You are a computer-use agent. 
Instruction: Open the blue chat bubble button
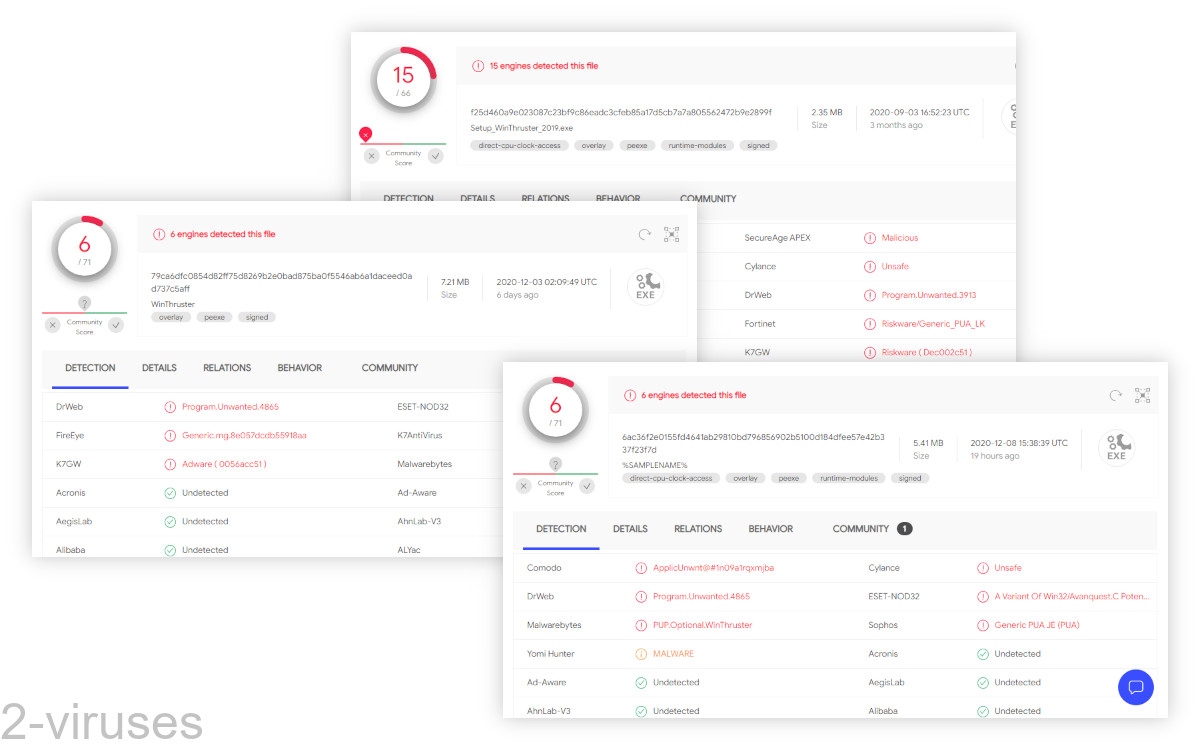pyautogui.click(x=1136, y=687)
